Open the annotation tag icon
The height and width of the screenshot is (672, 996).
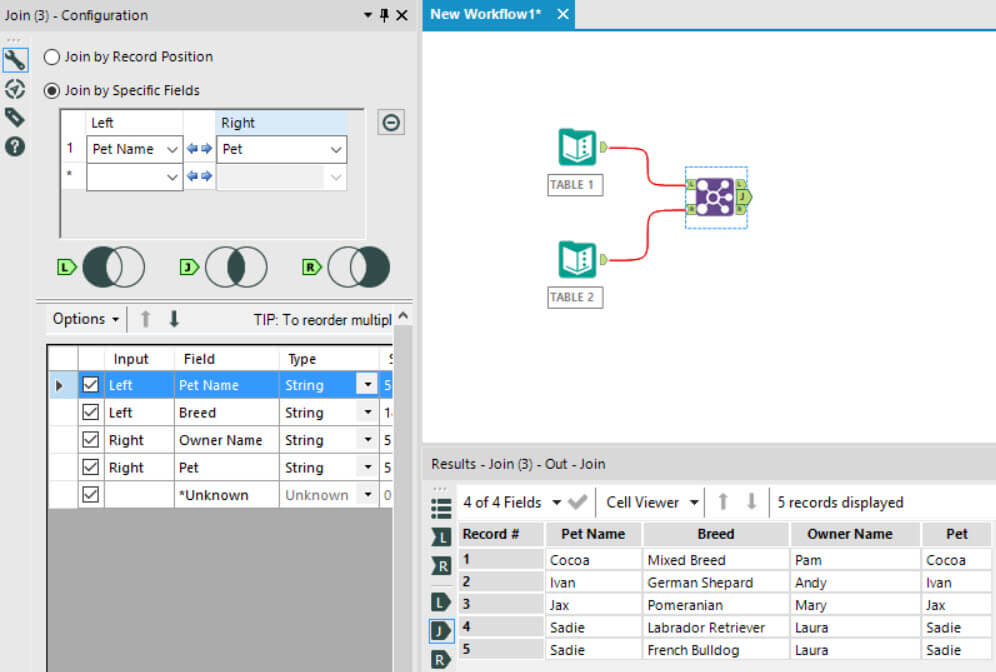pyautogui.click(x=15, y=117)
